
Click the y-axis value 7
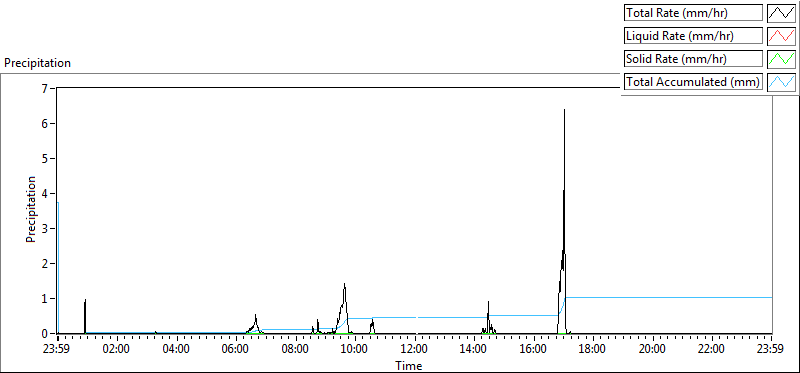pyautogui.click(x=44, y=88)
